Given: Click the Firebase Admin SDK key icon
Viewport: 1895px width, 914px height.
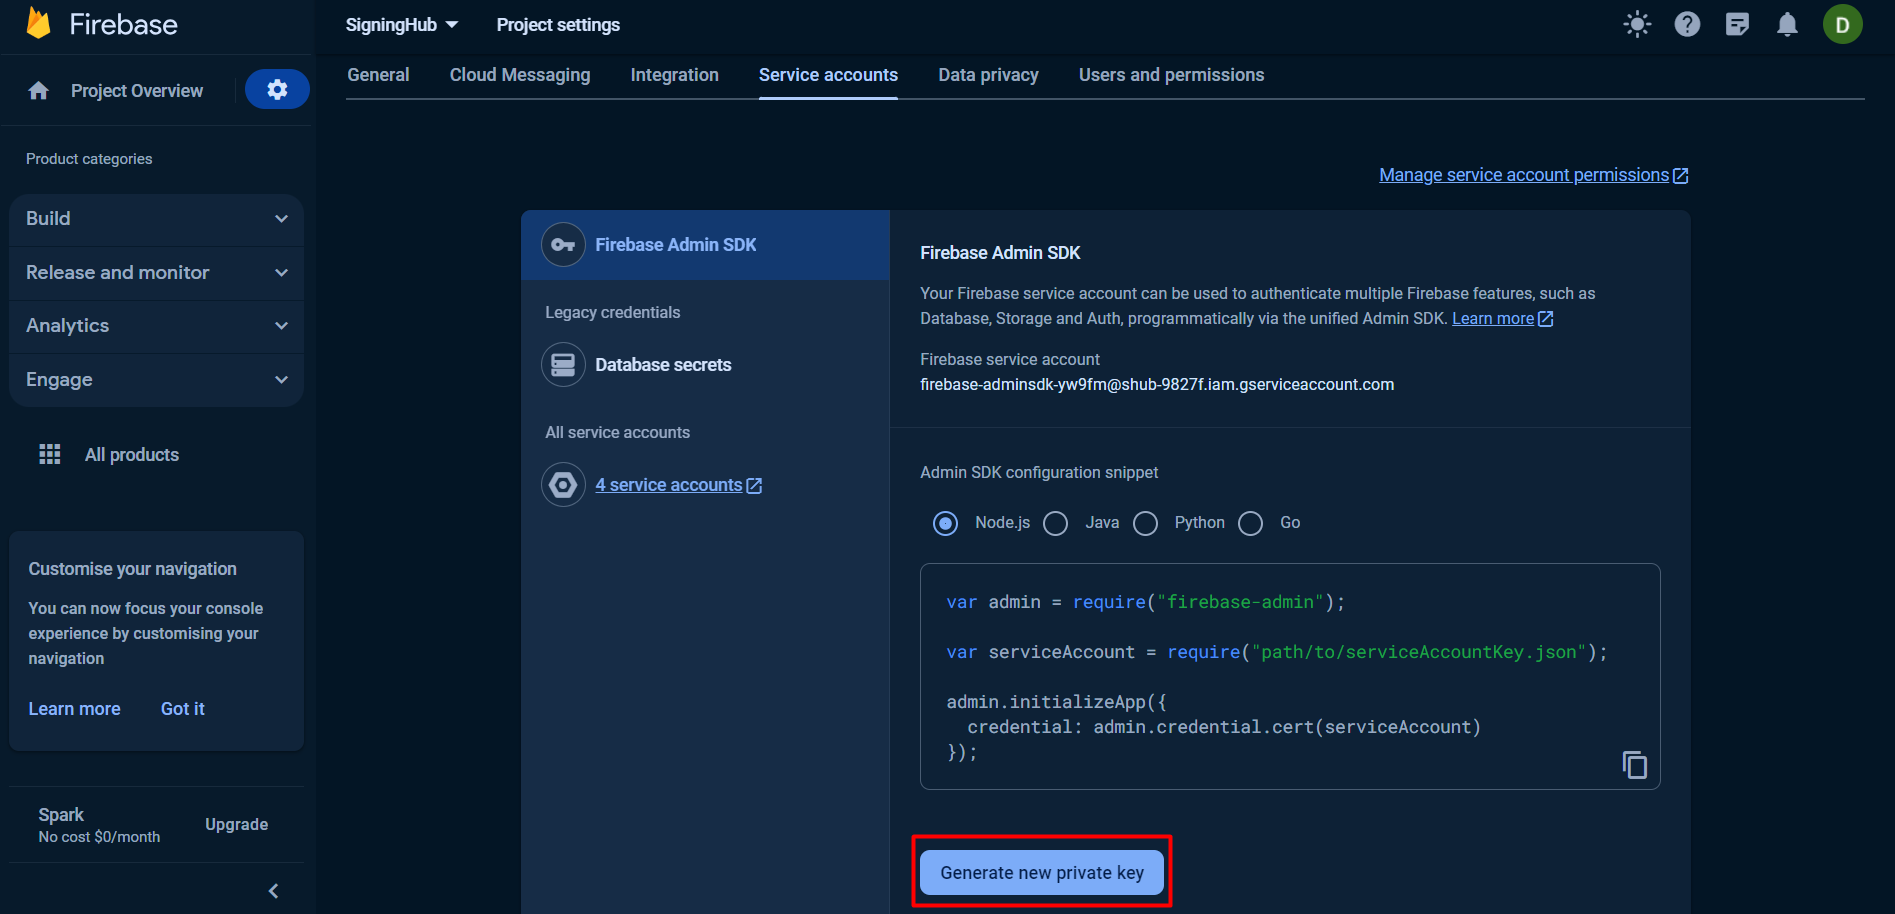Looking at the screenshot, I should click(x=563, y=244).
